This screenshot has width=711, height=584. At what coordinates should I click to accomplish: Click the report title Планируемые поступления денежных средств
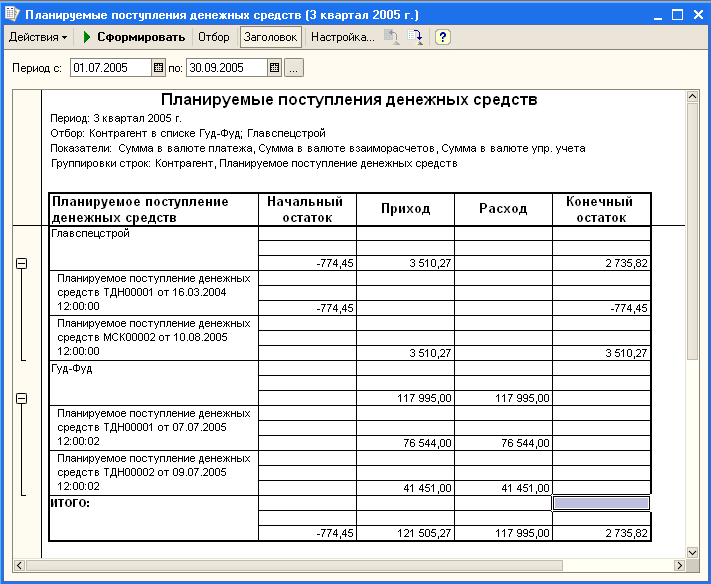click(x=349, y=99)
